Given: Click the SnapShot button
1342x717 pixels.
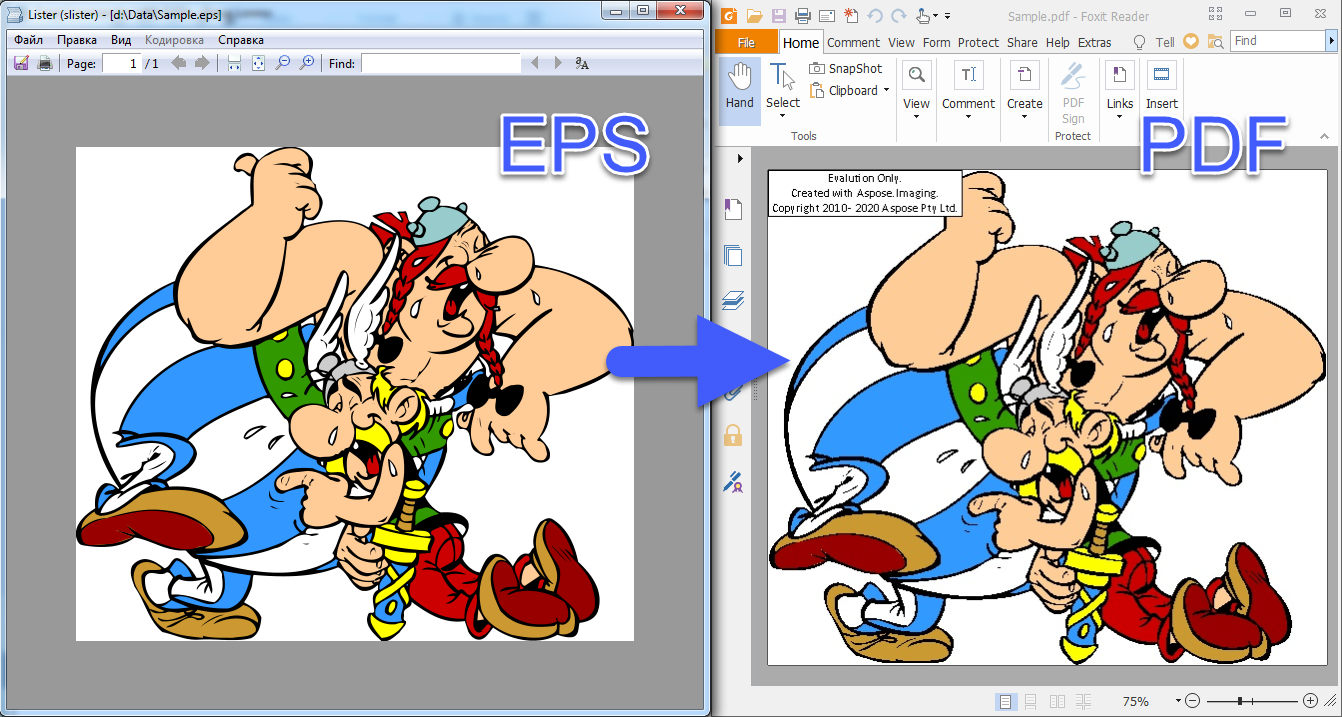Looking at the screenshot, I should tap(846, 68).
